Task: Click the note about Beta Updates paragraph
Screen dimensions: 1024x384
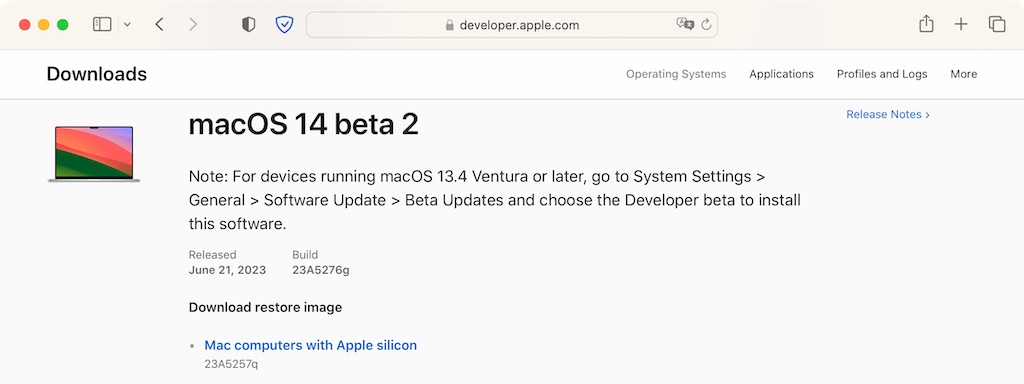Action: click(x=494, y=200)
